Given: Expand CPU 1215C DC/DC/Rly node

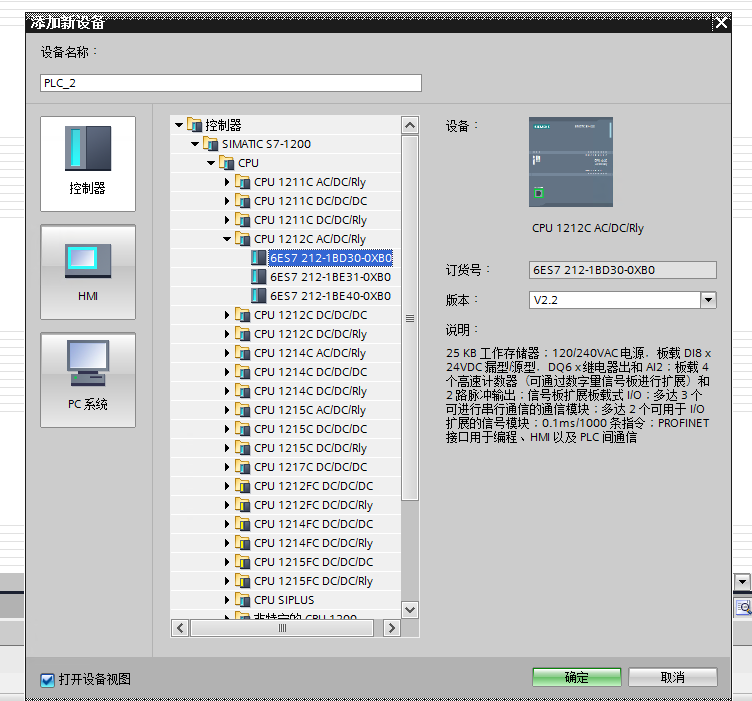Looking at the screenshot, I should 227,448.
